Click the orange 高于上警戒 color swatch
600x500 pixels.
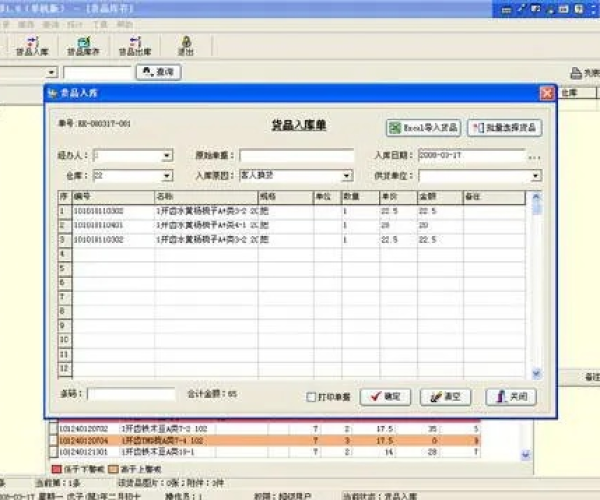113,469
